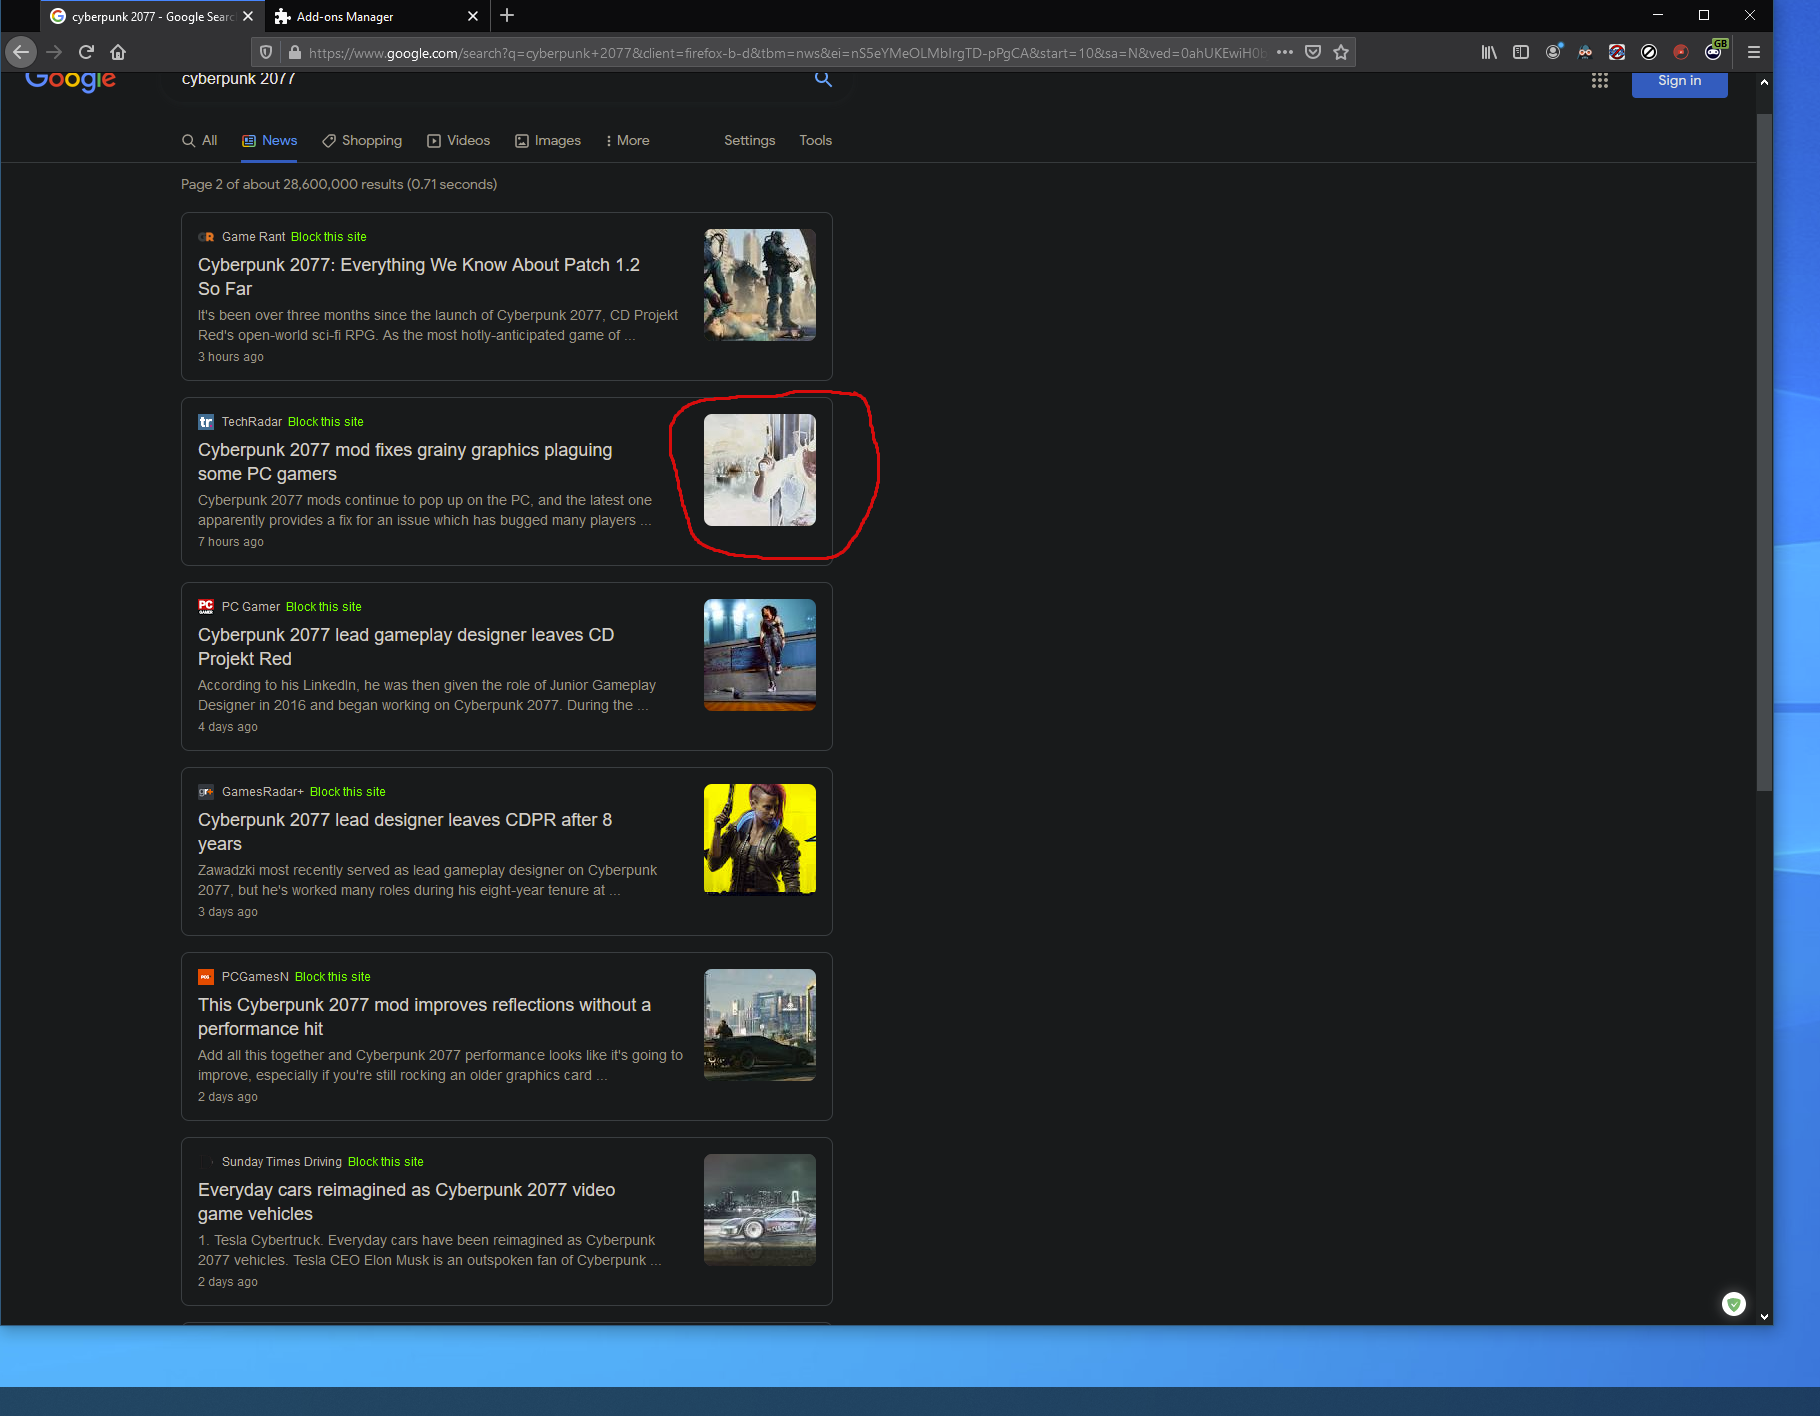Click the circled TechRadar article thumbnail
The image size is (1820, 1416).
point(759,469)
